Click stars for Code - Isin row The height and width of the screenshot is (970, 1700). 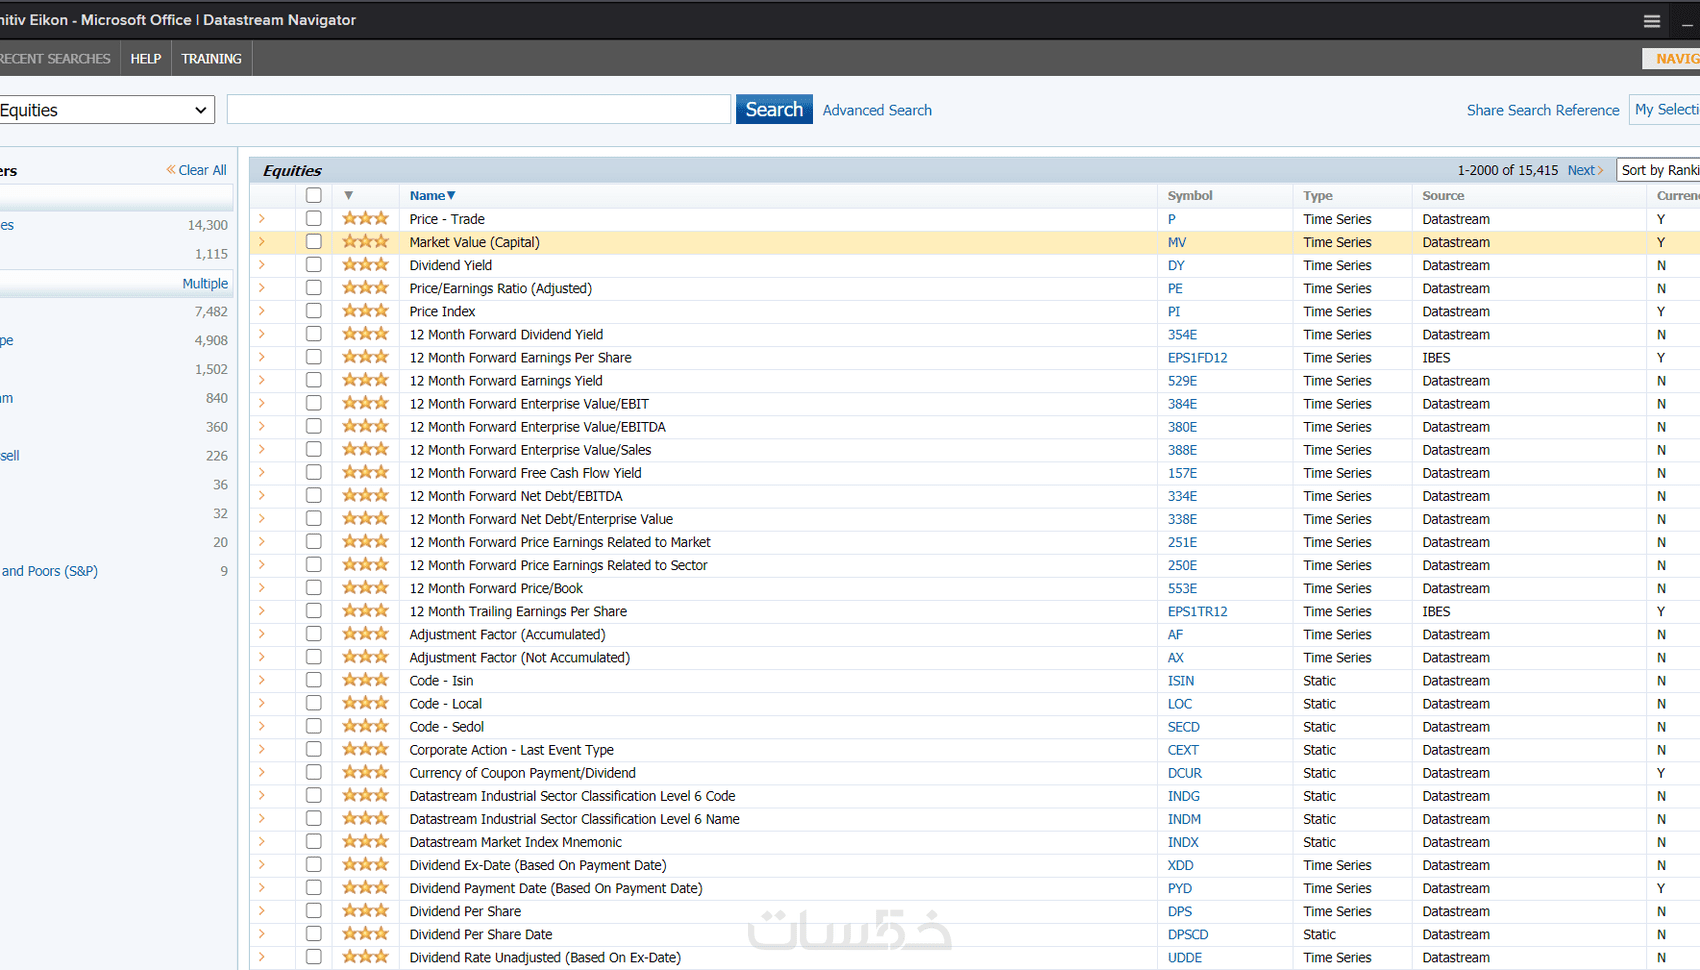(365, 680)
